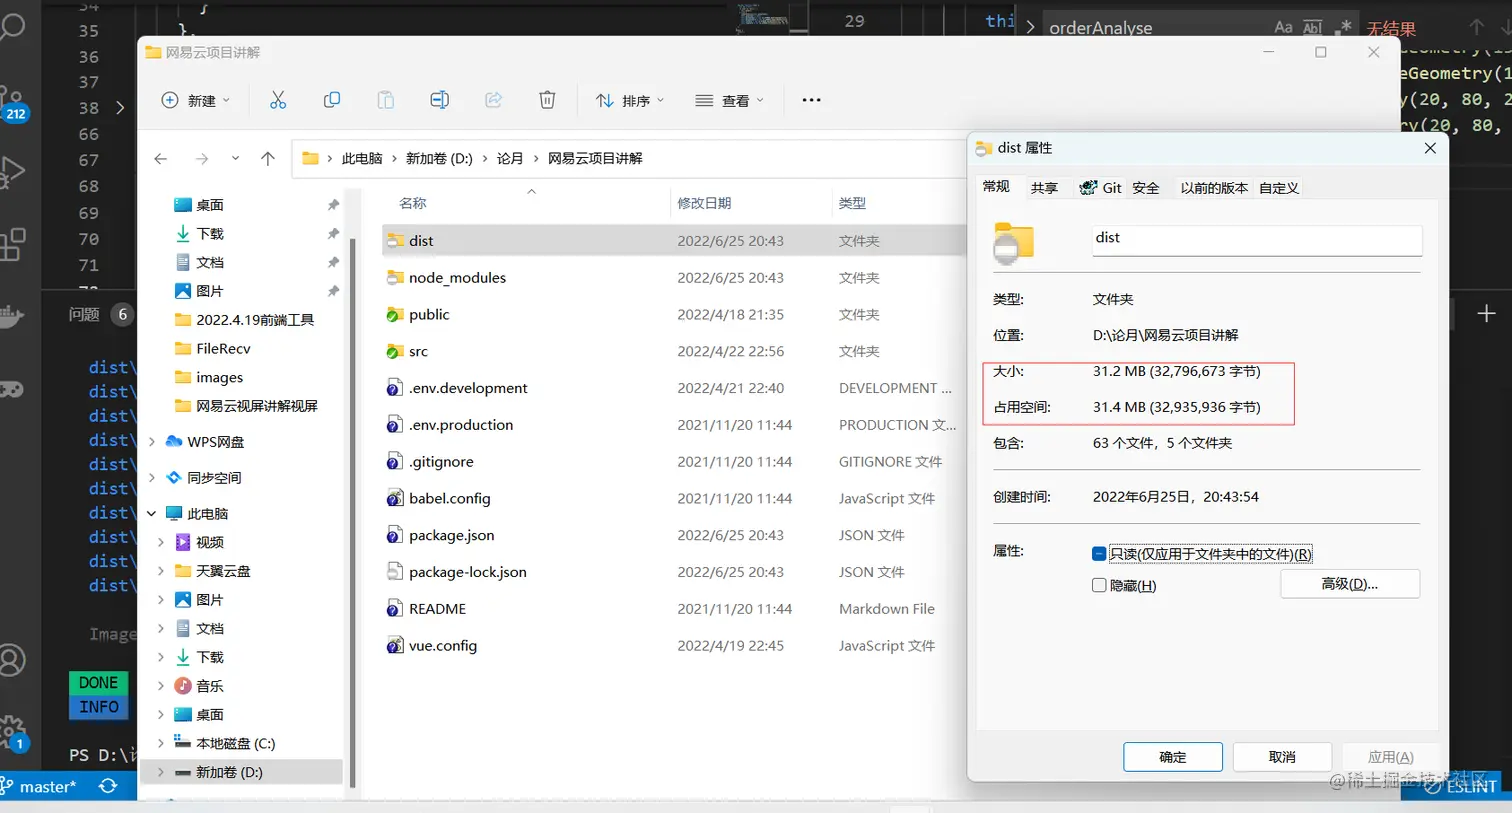Expand the 本地磁盘 (C:) tree node arrow

161,743
